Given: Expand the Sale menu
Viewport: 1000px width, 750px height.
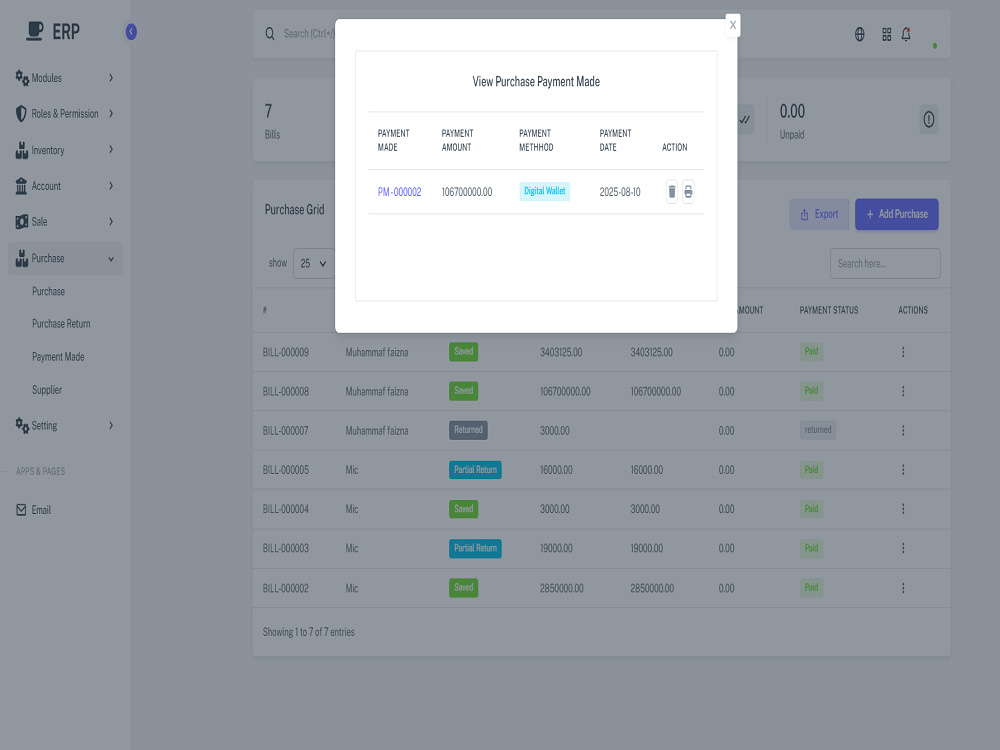Looking at the screenshot, I should (65, 222).
